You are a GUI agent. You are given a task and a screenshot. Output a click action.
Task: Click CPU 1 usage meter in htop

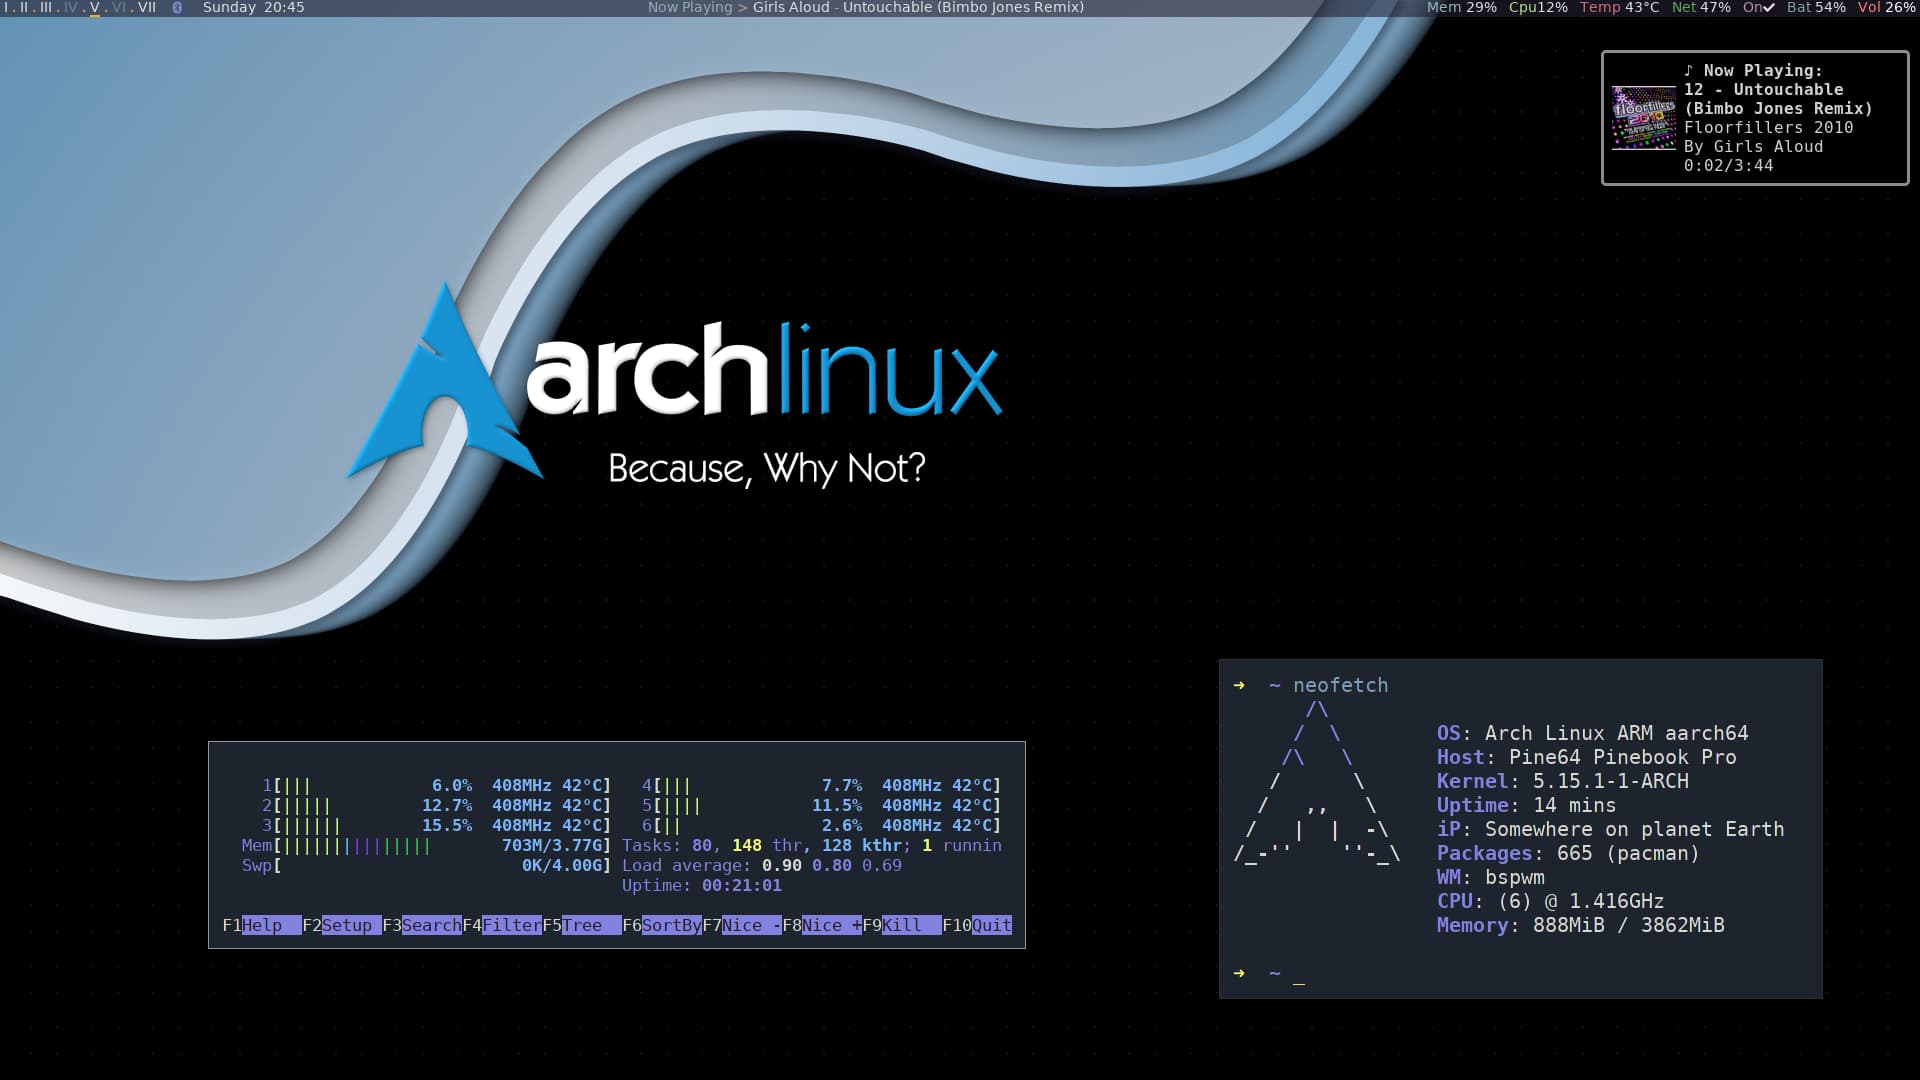click(x=436, y=785)
